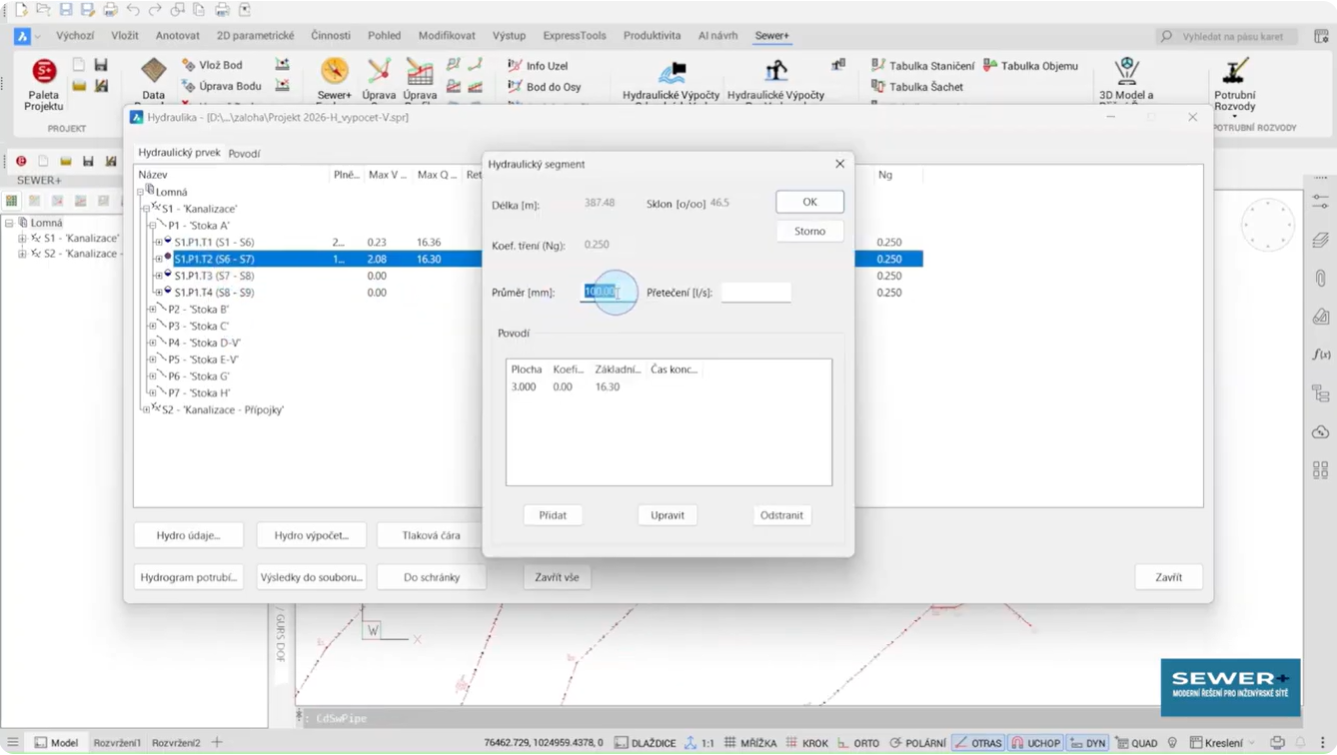
Task: Click the Přidat button
Action: 552,515
